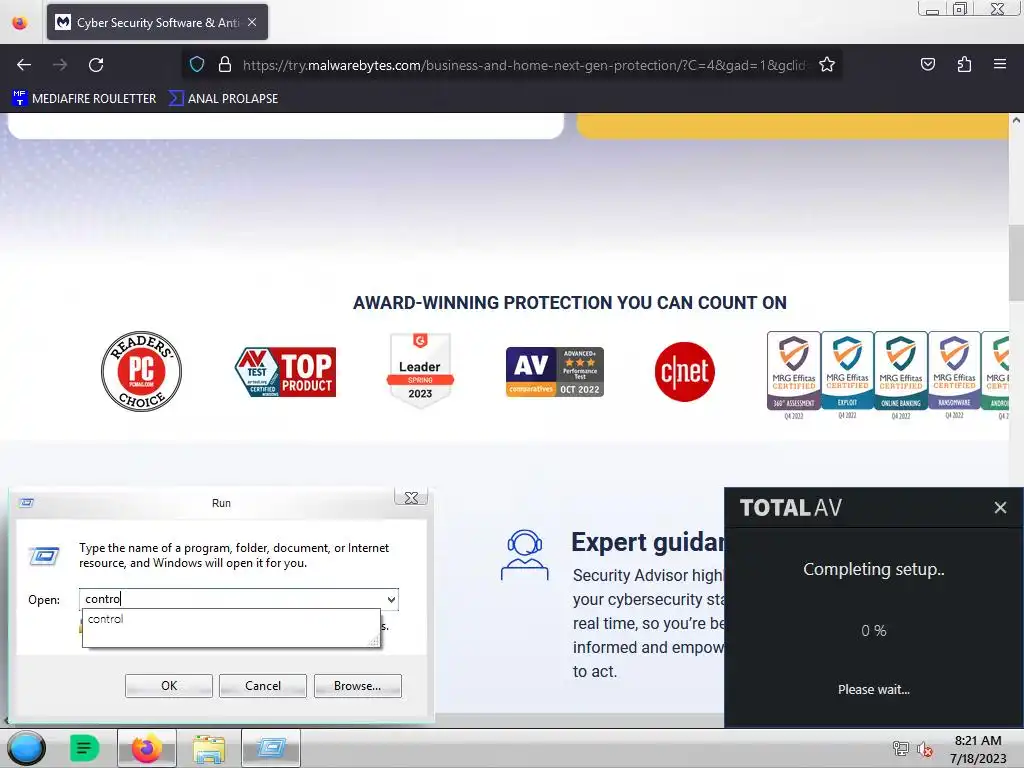The image size is (1024, 768).
Task: Open Firefox from the taskbar
Action: click(x=147, y=748)
